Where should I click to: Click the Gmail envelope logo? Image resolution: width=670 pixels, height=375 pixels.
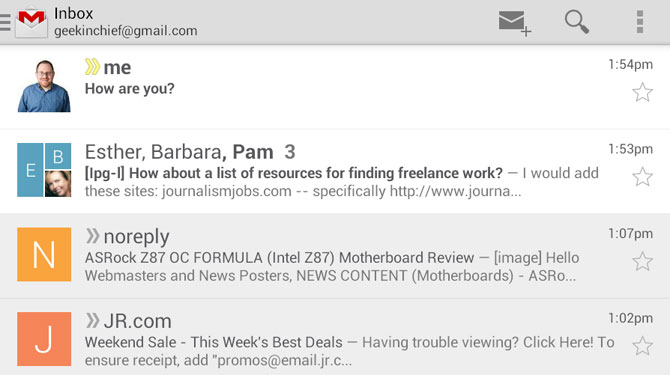[x=31, y=23]
